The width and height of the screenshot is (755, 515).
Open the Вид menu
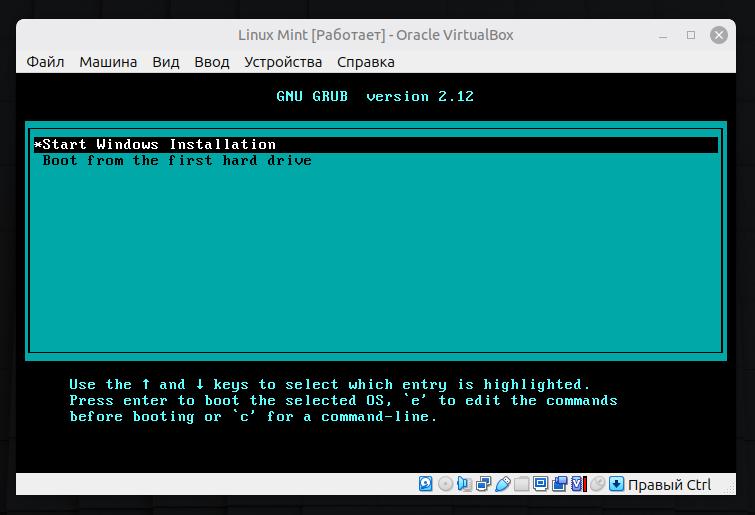pyautogui.click(x=166, y=62)
